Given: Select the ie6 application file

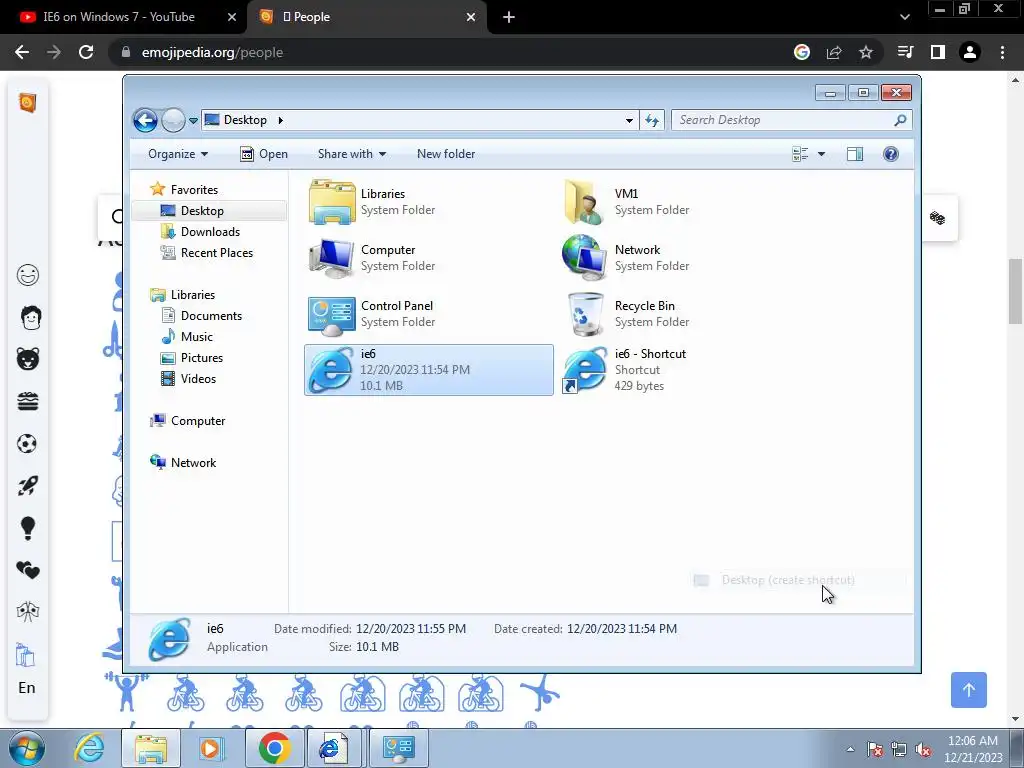Looking at the screenshot, I should coord(428,370).
